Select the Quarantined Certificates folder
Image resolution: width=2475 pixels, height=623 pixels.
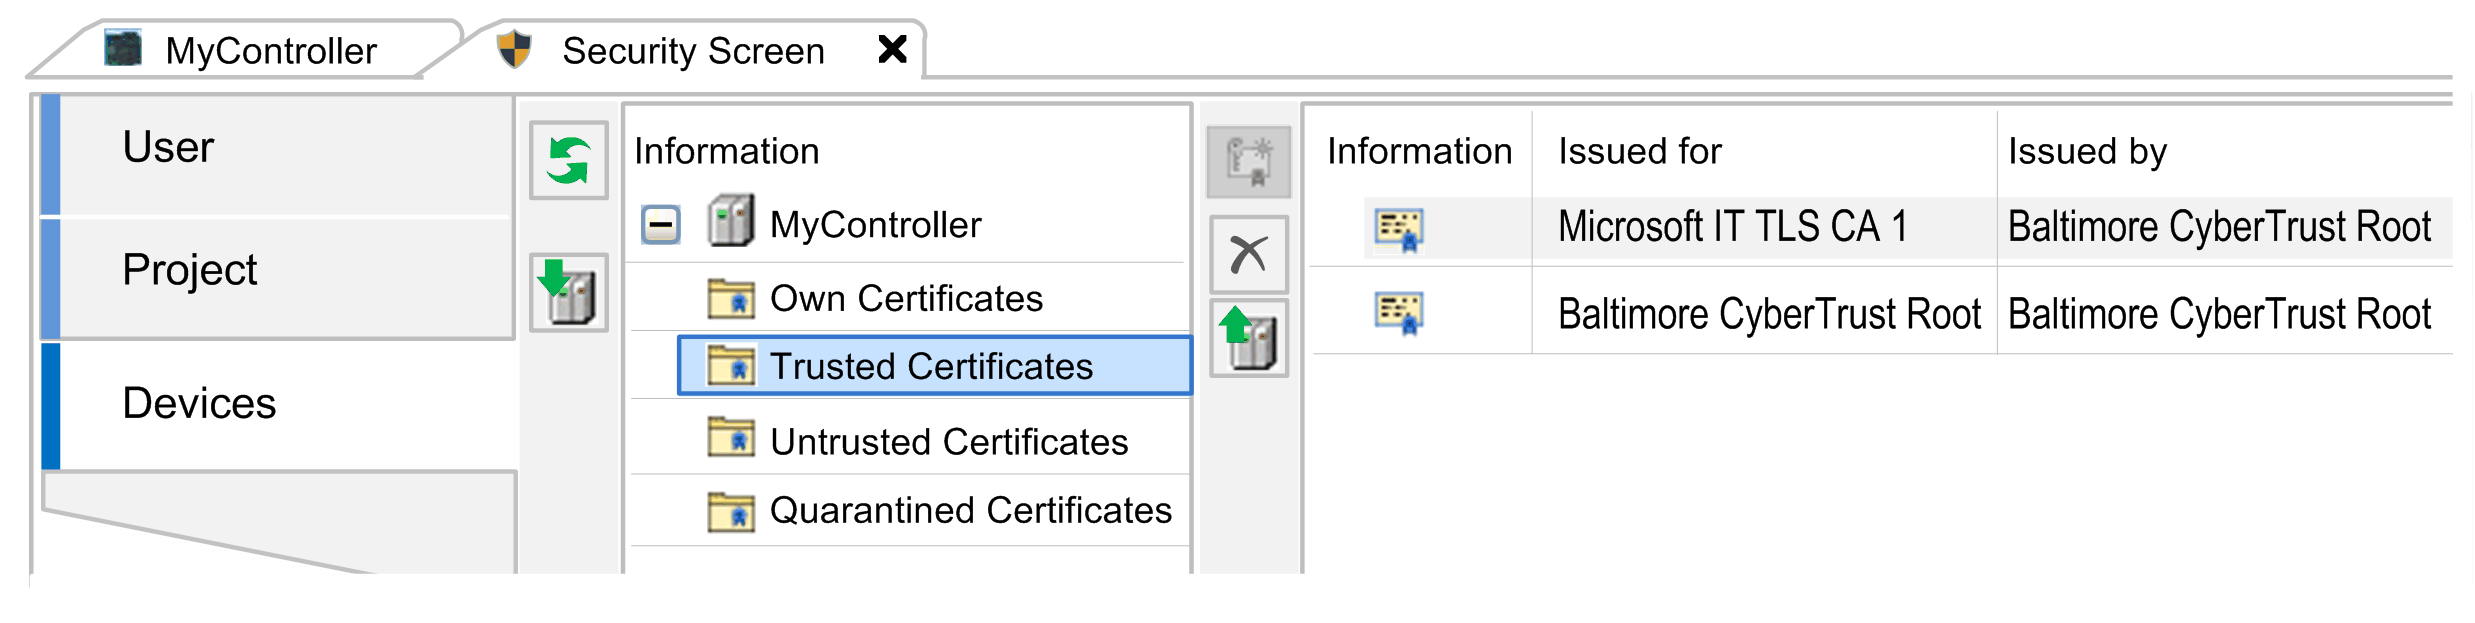tap(969, 510)
